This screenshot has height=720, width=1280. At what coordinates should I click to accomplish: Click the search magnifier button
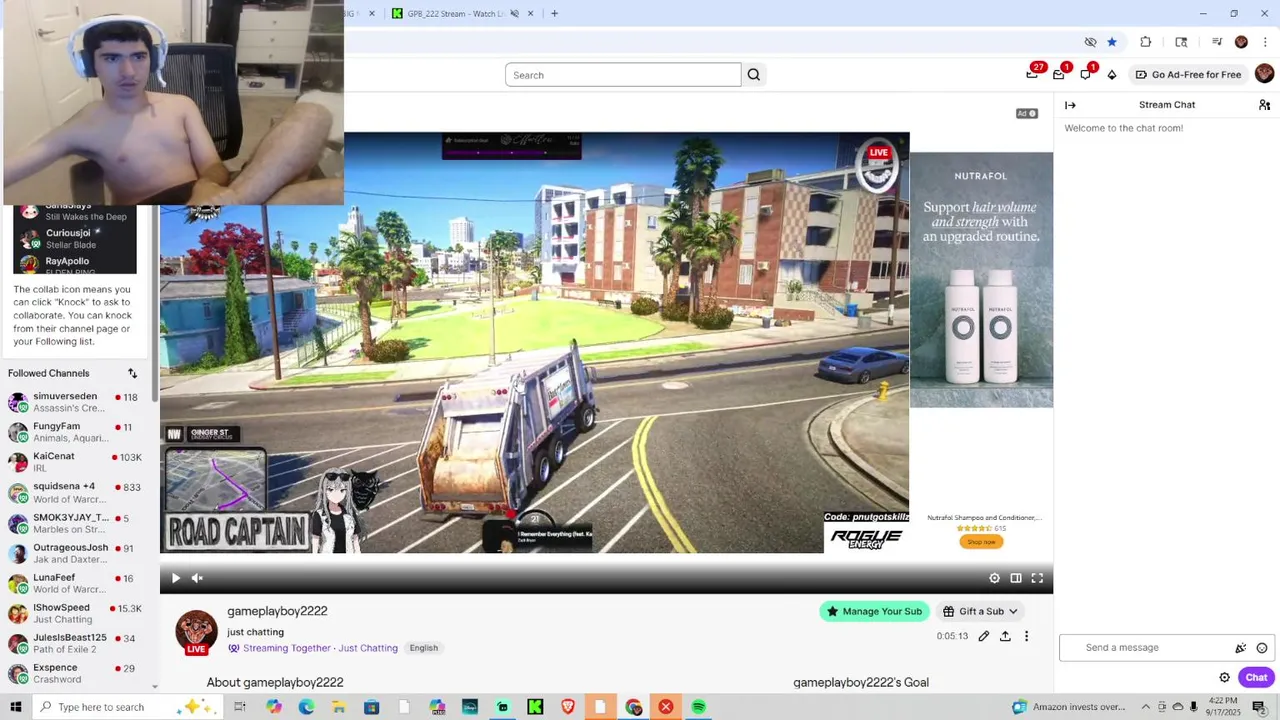pyautogui.click(x=754, y=75)
